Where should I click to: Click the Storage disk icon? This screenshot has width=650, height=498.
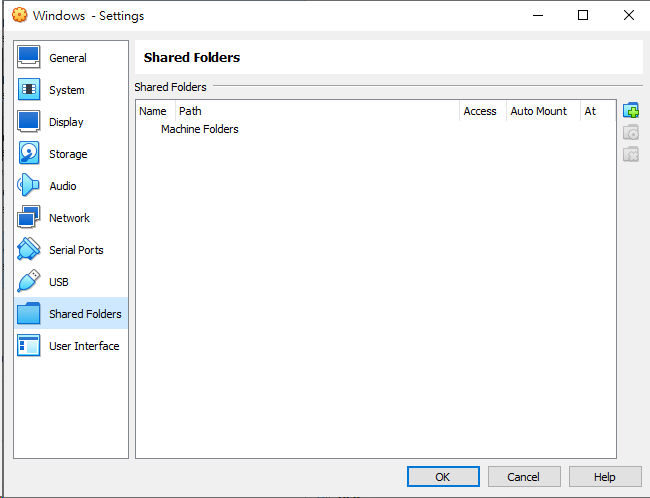29,154
